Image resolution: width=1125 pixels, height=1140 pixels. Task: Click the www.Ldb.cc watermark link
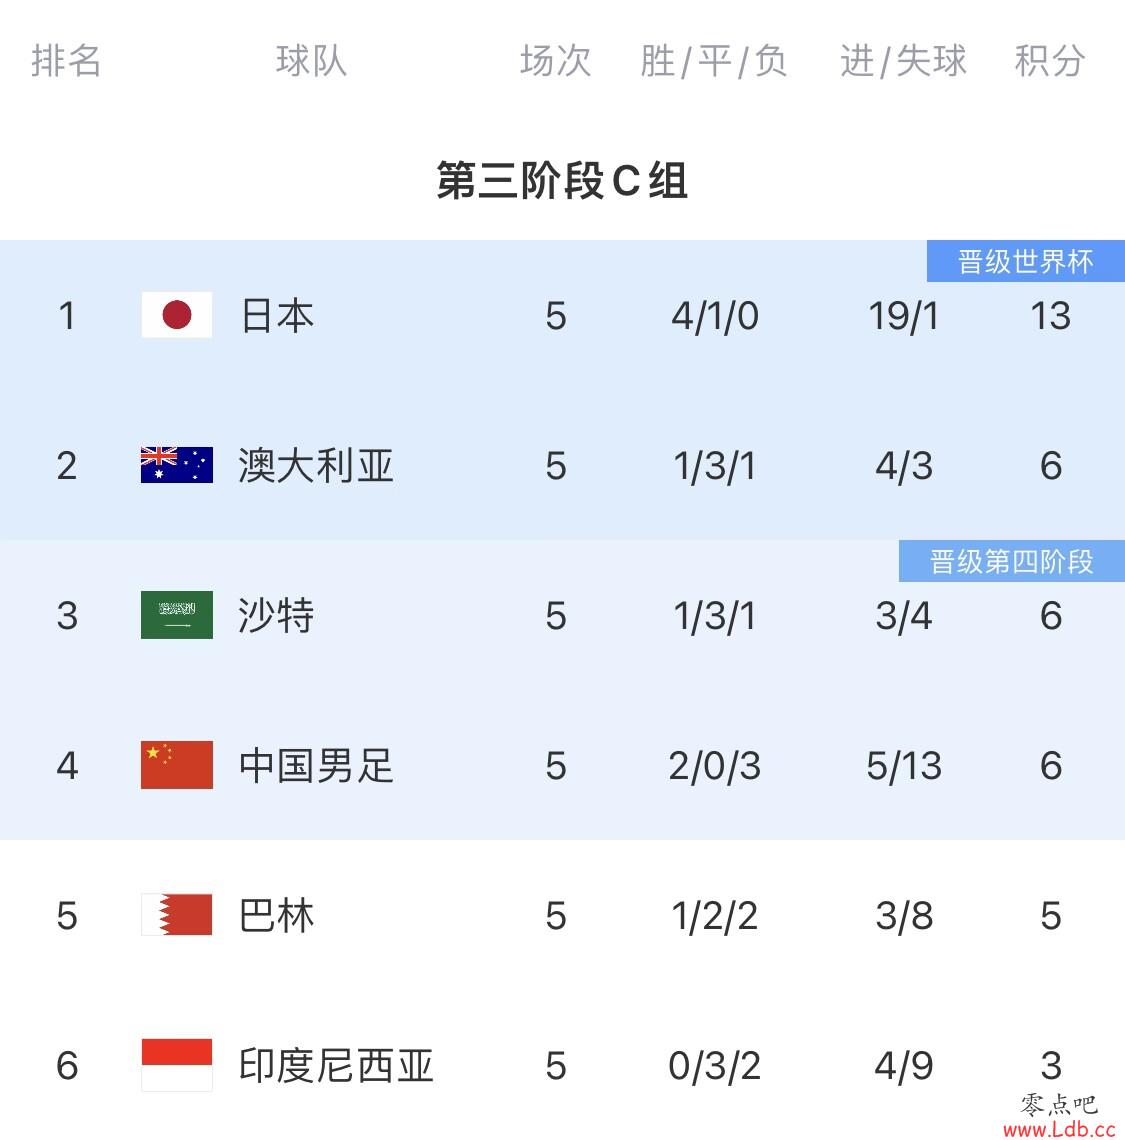tap(1059, 1128)
